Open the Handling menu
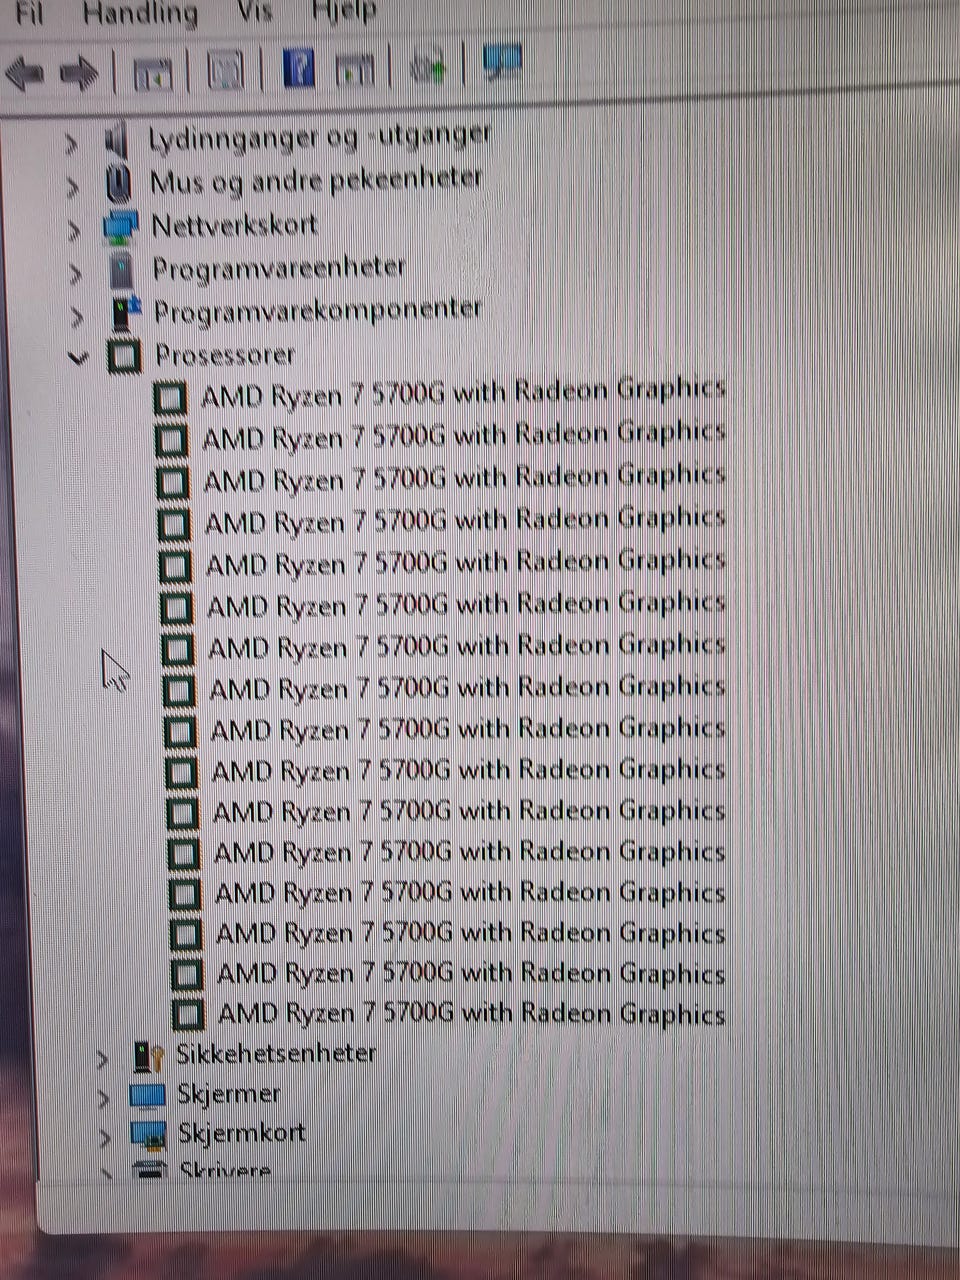This screenshot has width=960, height=1280. [140, 13]
